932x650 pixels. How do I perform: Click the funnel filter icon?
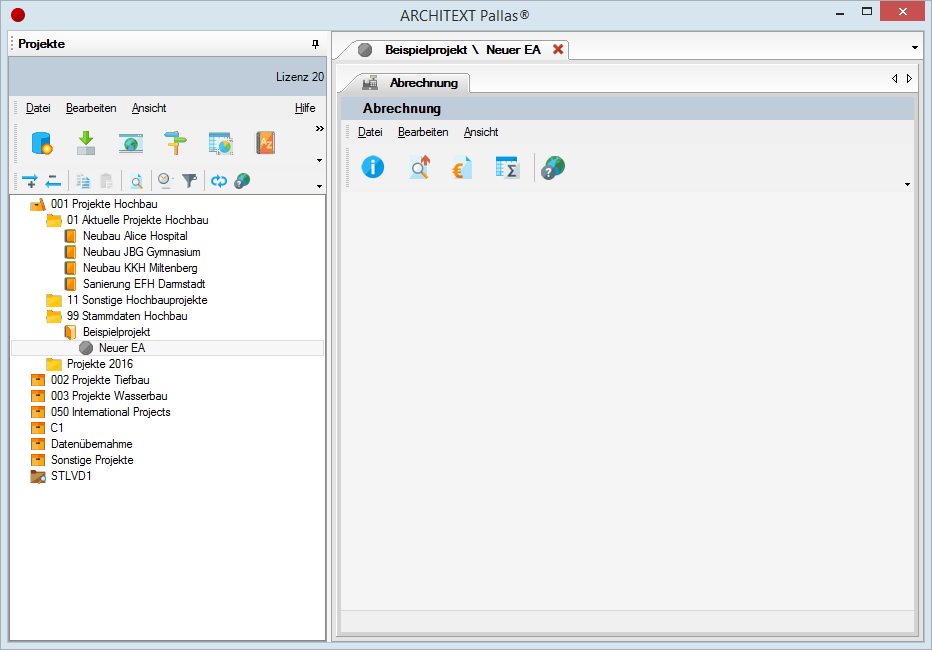(x=190, y=181)
